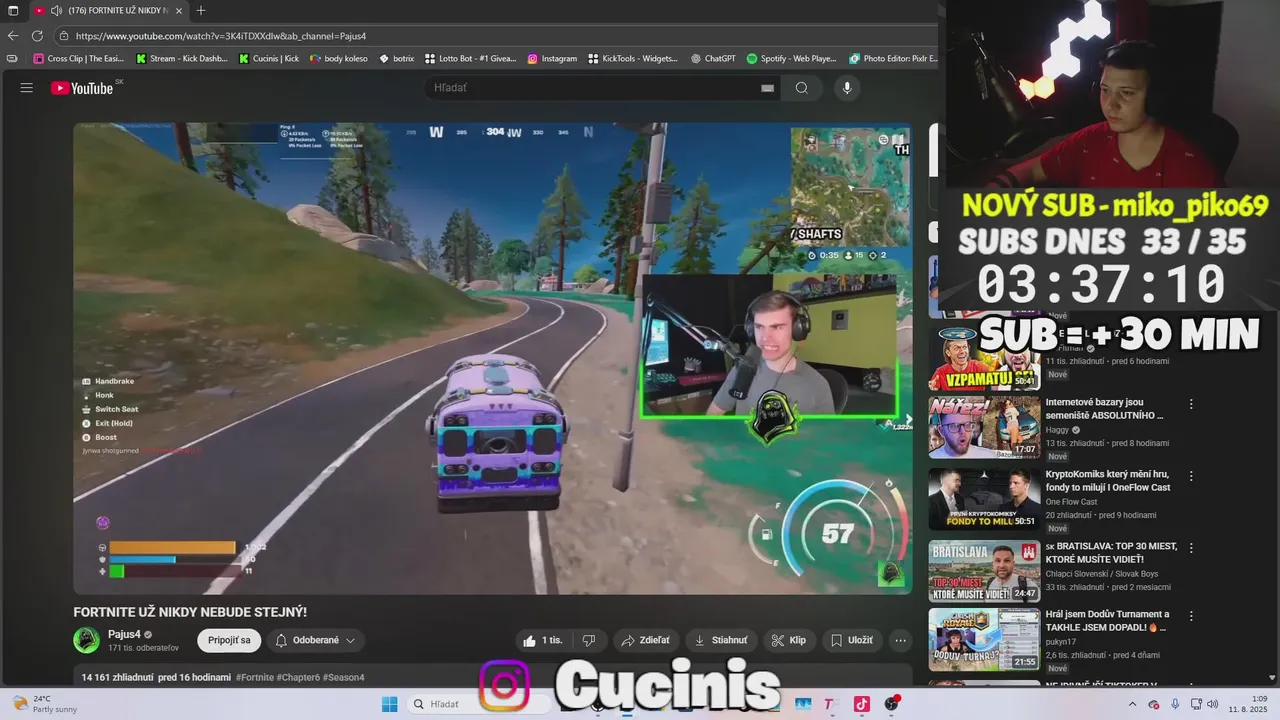Screen dimensions: 1280x720
Task: Create a clip with Klip
Action: click(x=789, y=640)
